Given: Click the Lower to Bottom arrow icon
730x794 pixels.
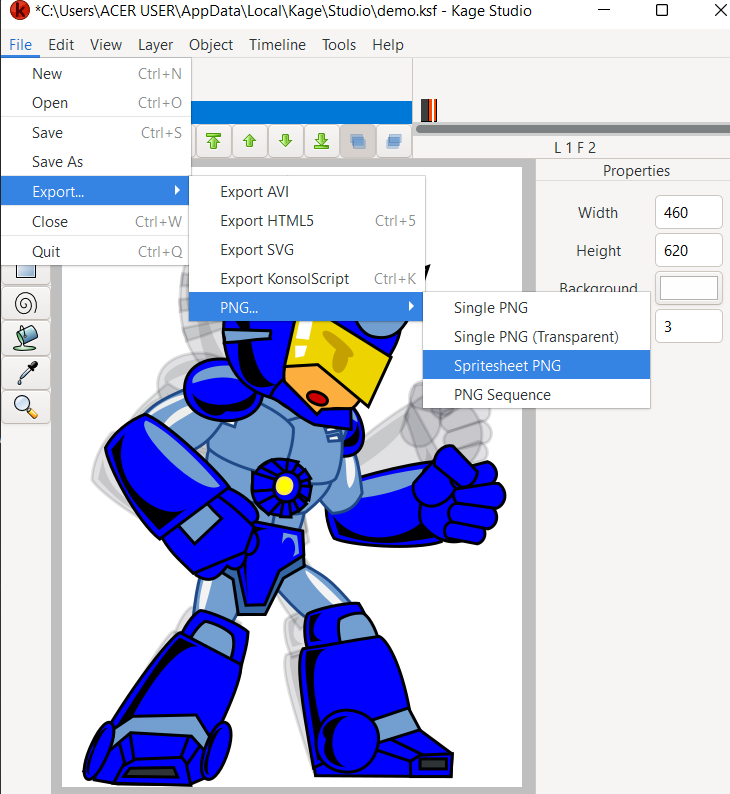Looking at the screenshot, I should [x=321, y=141].
